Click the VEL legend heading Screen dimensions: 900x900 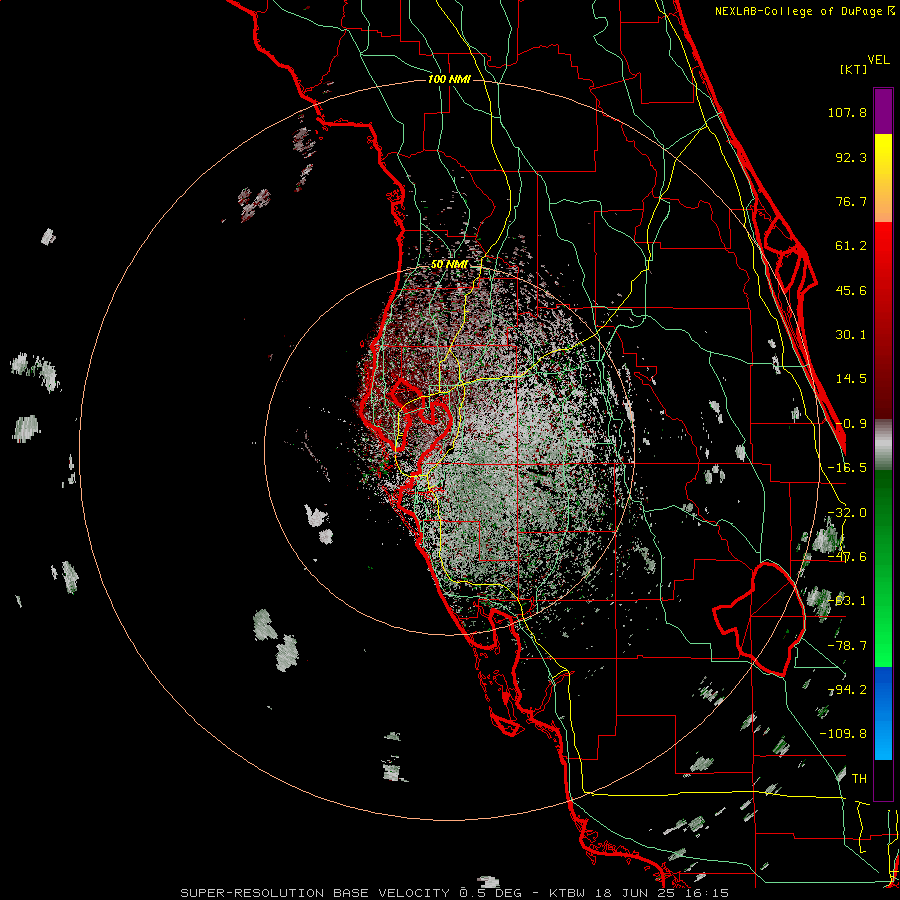click(x=878, y=60)
